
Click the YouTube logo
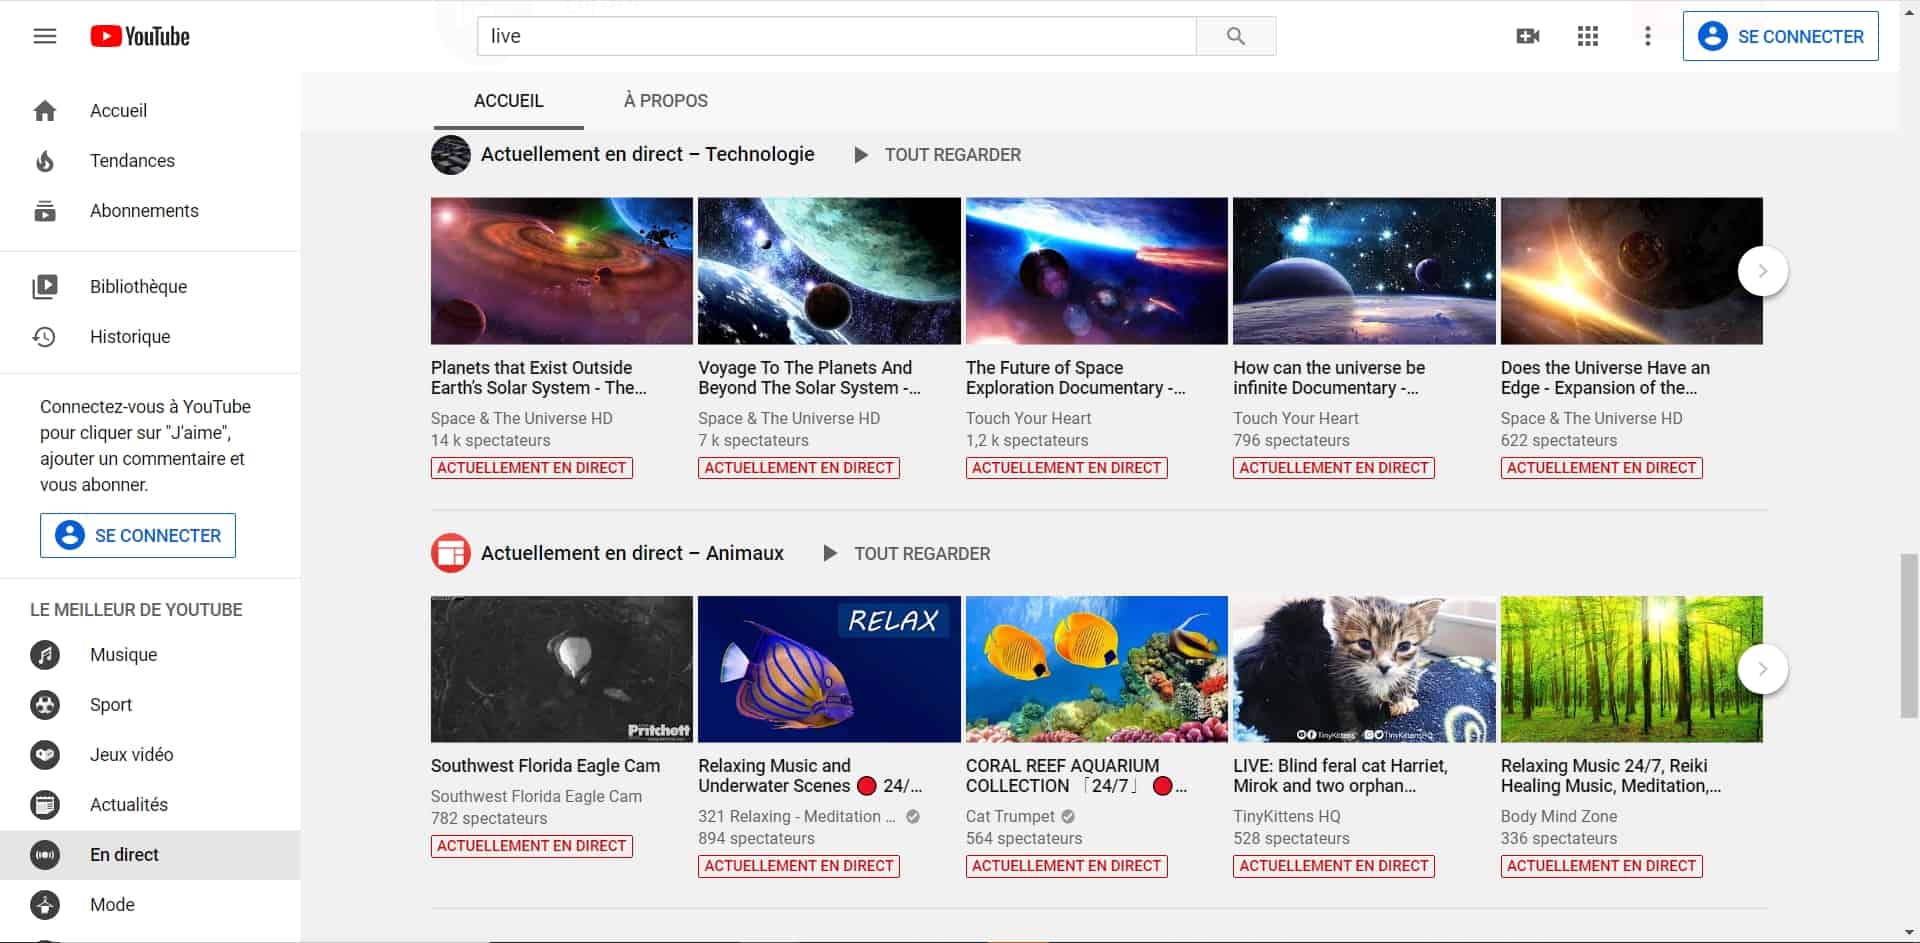tap(140, 37)
